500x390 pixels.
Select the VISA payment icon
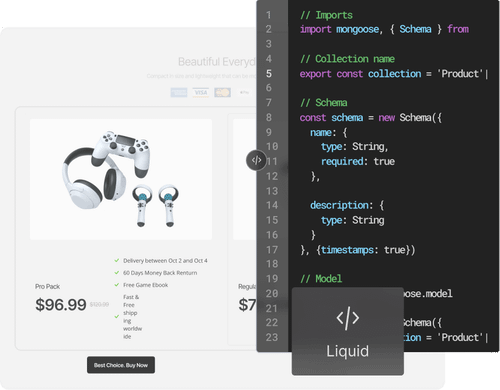[201, 92]
